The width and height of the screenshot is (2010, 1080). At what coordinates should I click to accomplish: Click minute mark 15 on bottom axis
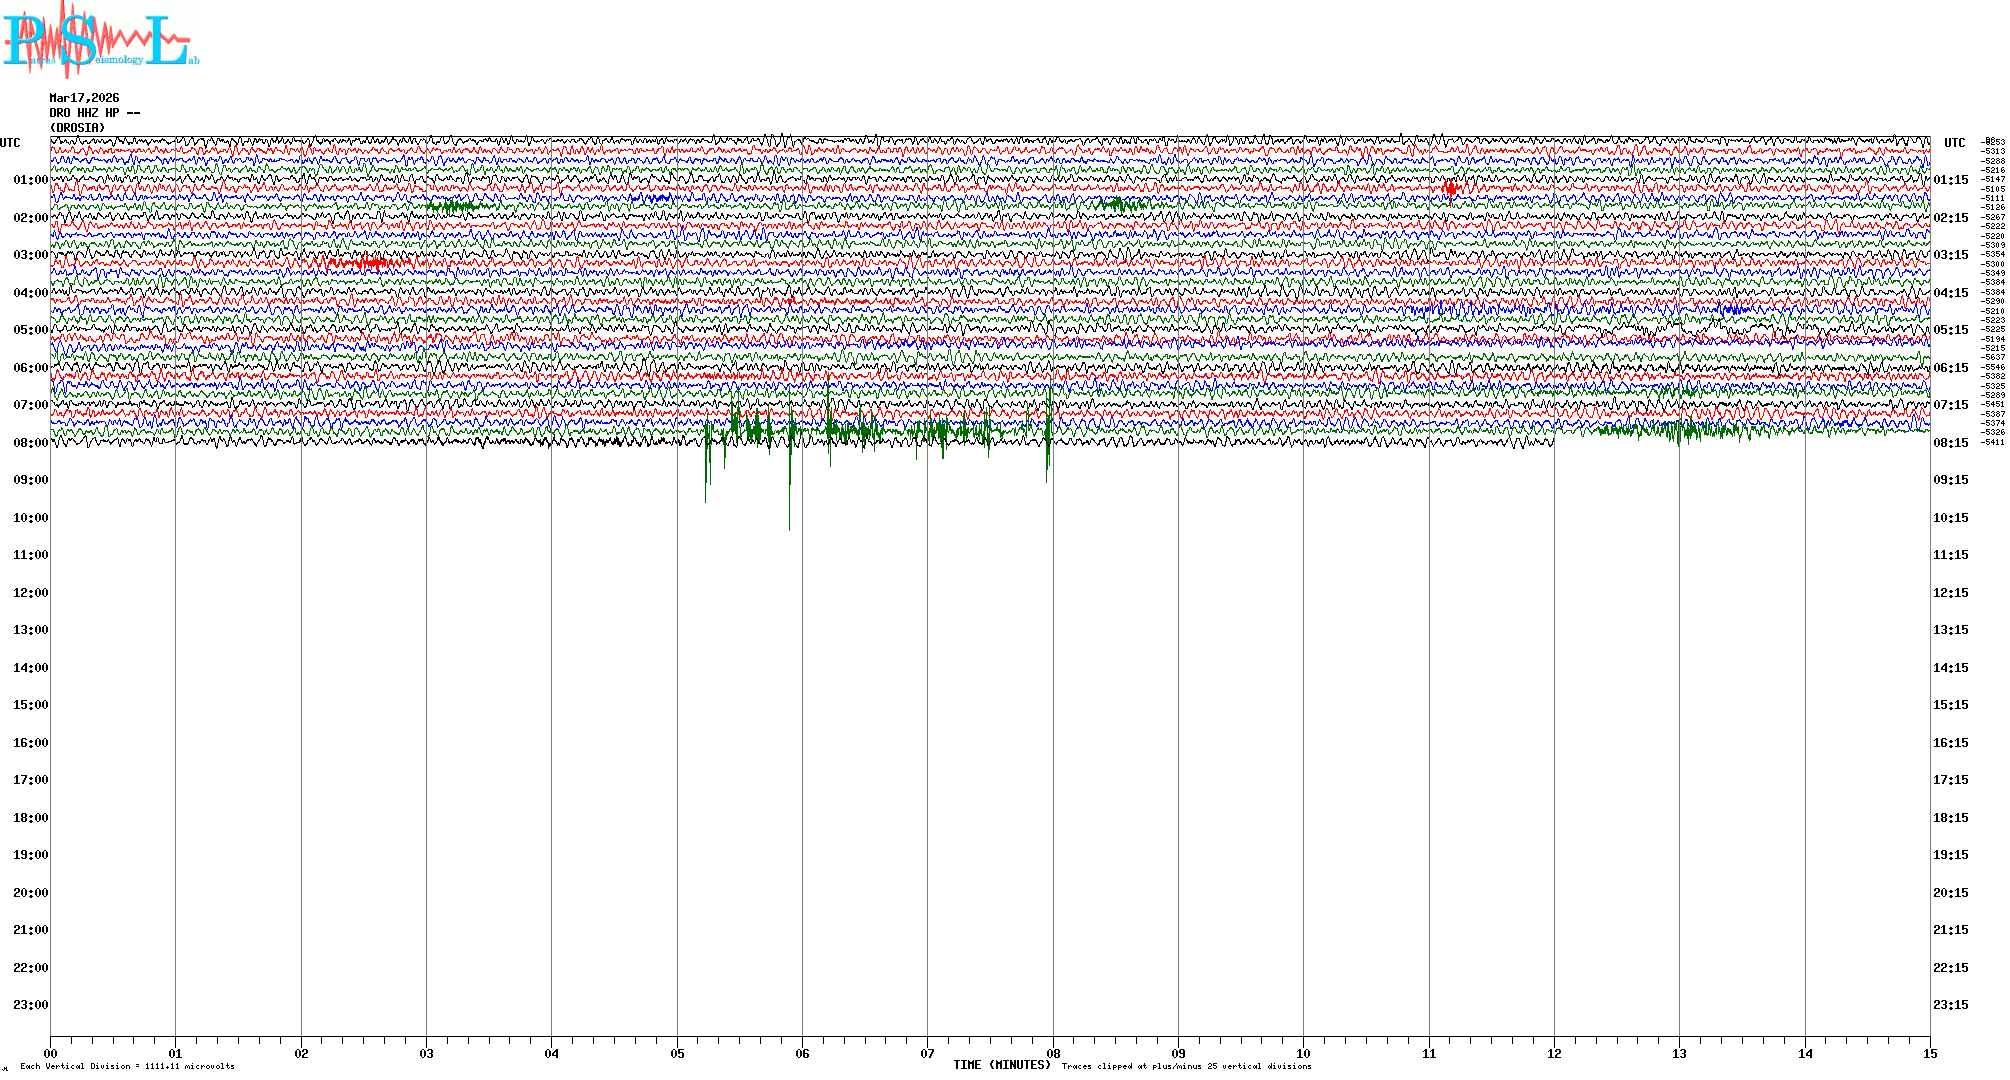pyautogui.click(x=1930, y=1053)
